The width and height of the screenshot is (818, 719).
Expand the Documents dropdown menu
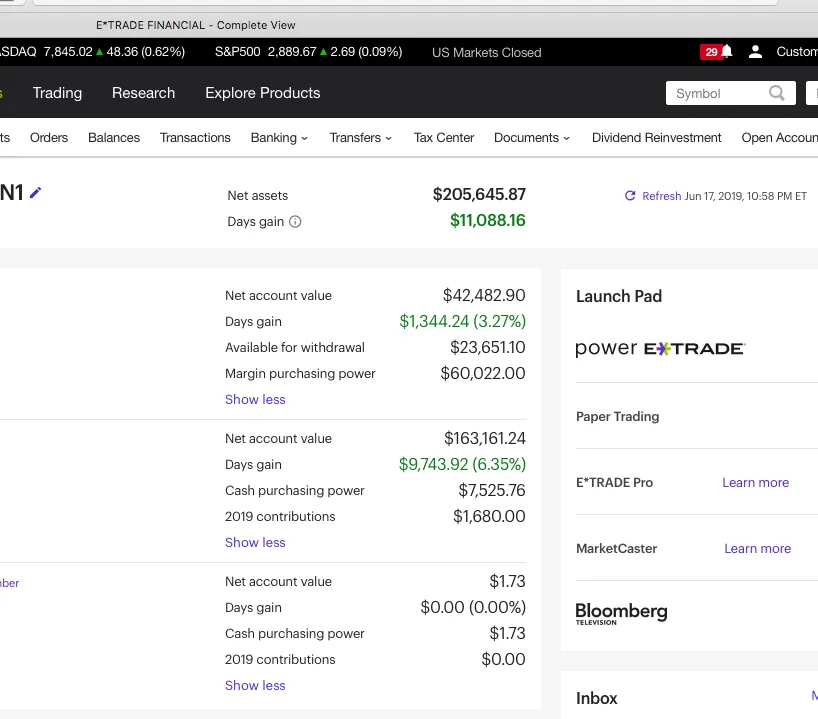click(532, 138)
